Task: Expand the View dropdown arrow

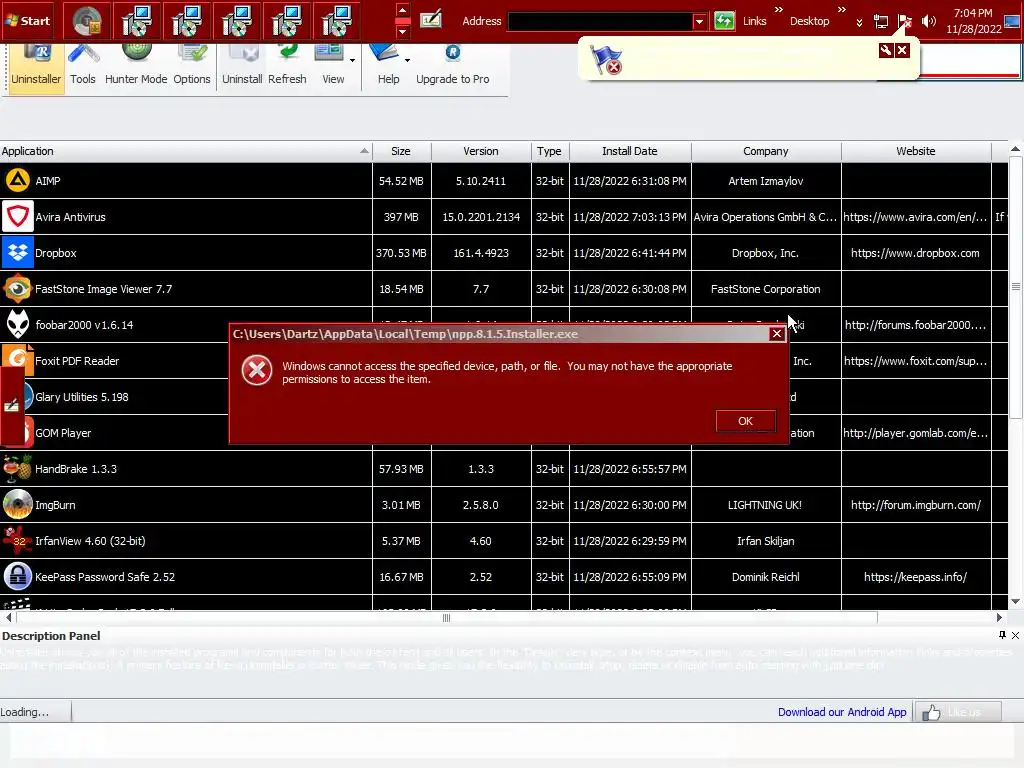Action: [x=353, y=60]
